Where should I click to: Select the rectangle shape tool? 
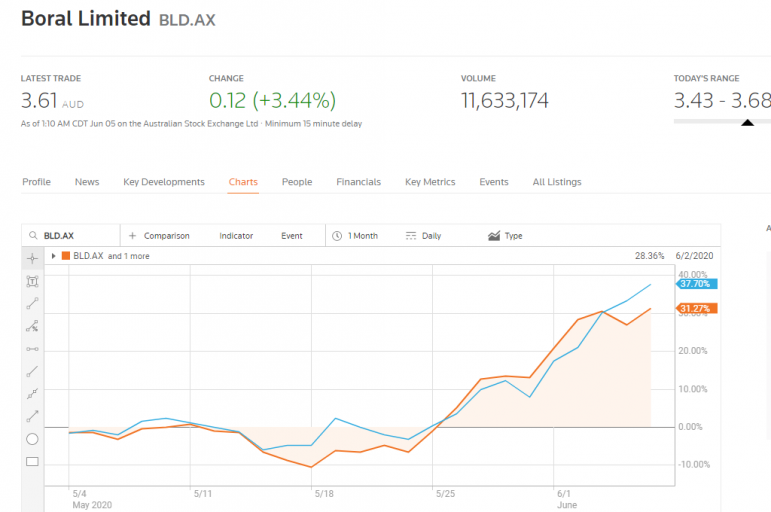[32, 462]
